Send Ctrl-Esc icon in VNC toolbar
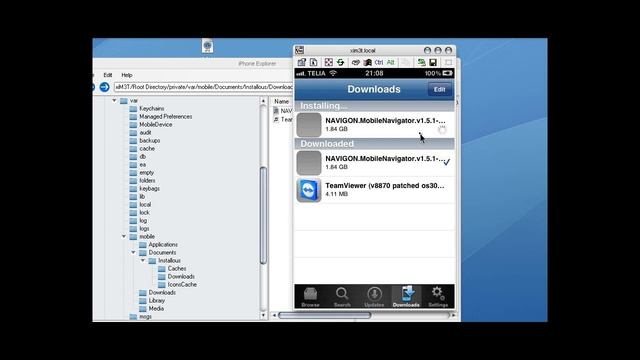 pyautogui.click(x=367, y=62)
